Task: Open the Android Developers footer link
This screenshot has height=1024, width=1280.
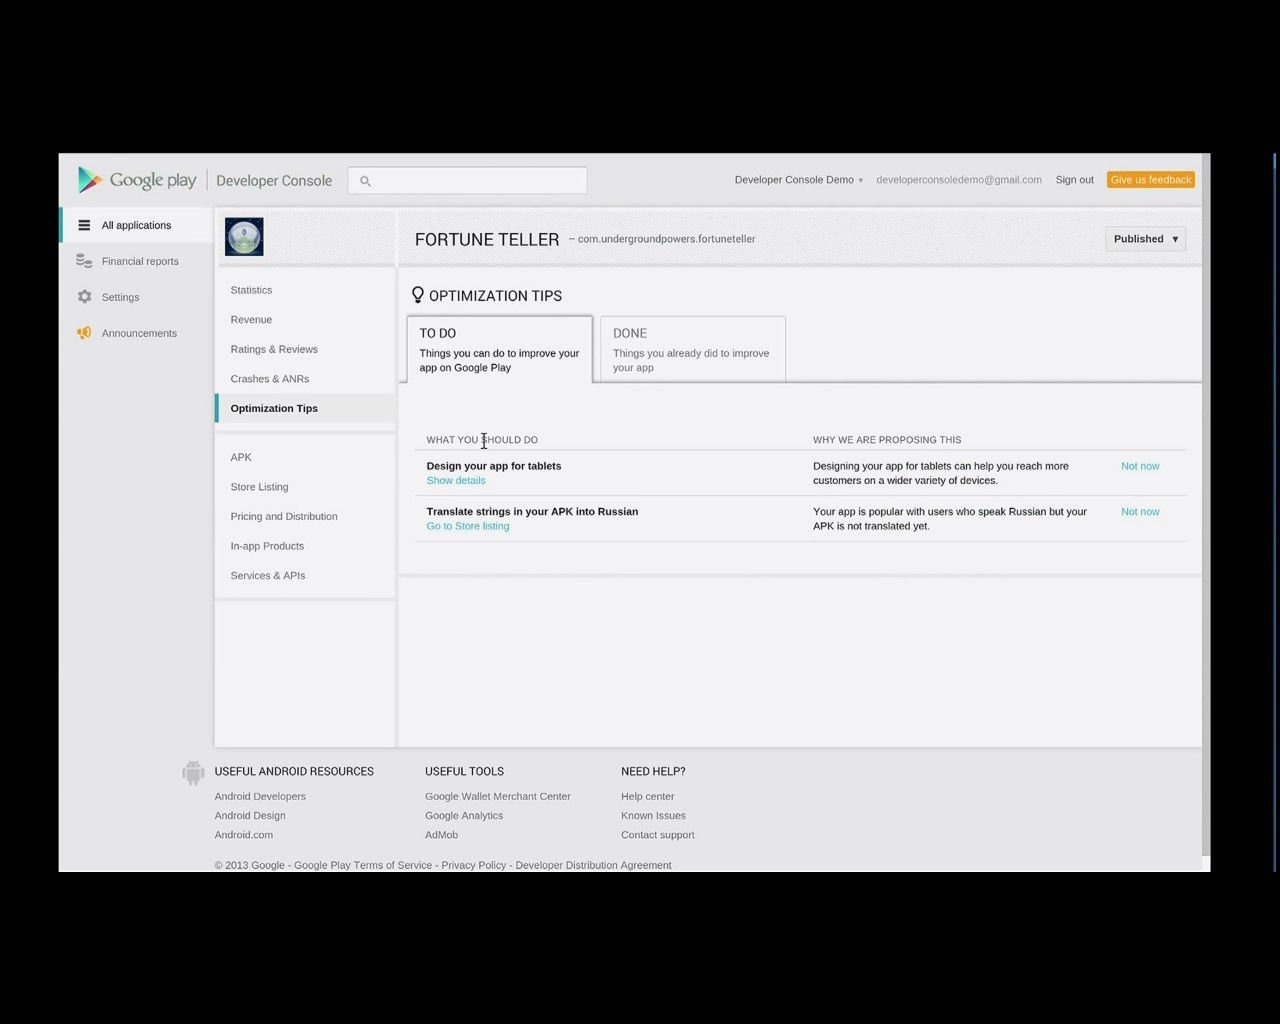Action: point(260,797)
